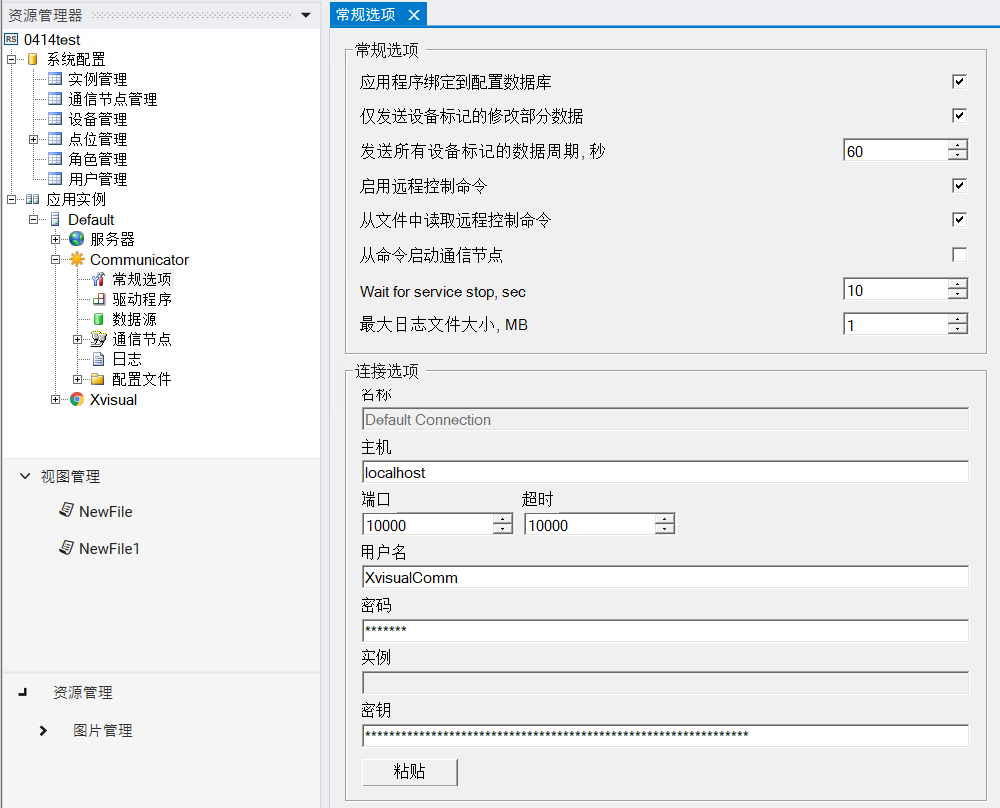Open 日志 in the tree

(126, 359)
